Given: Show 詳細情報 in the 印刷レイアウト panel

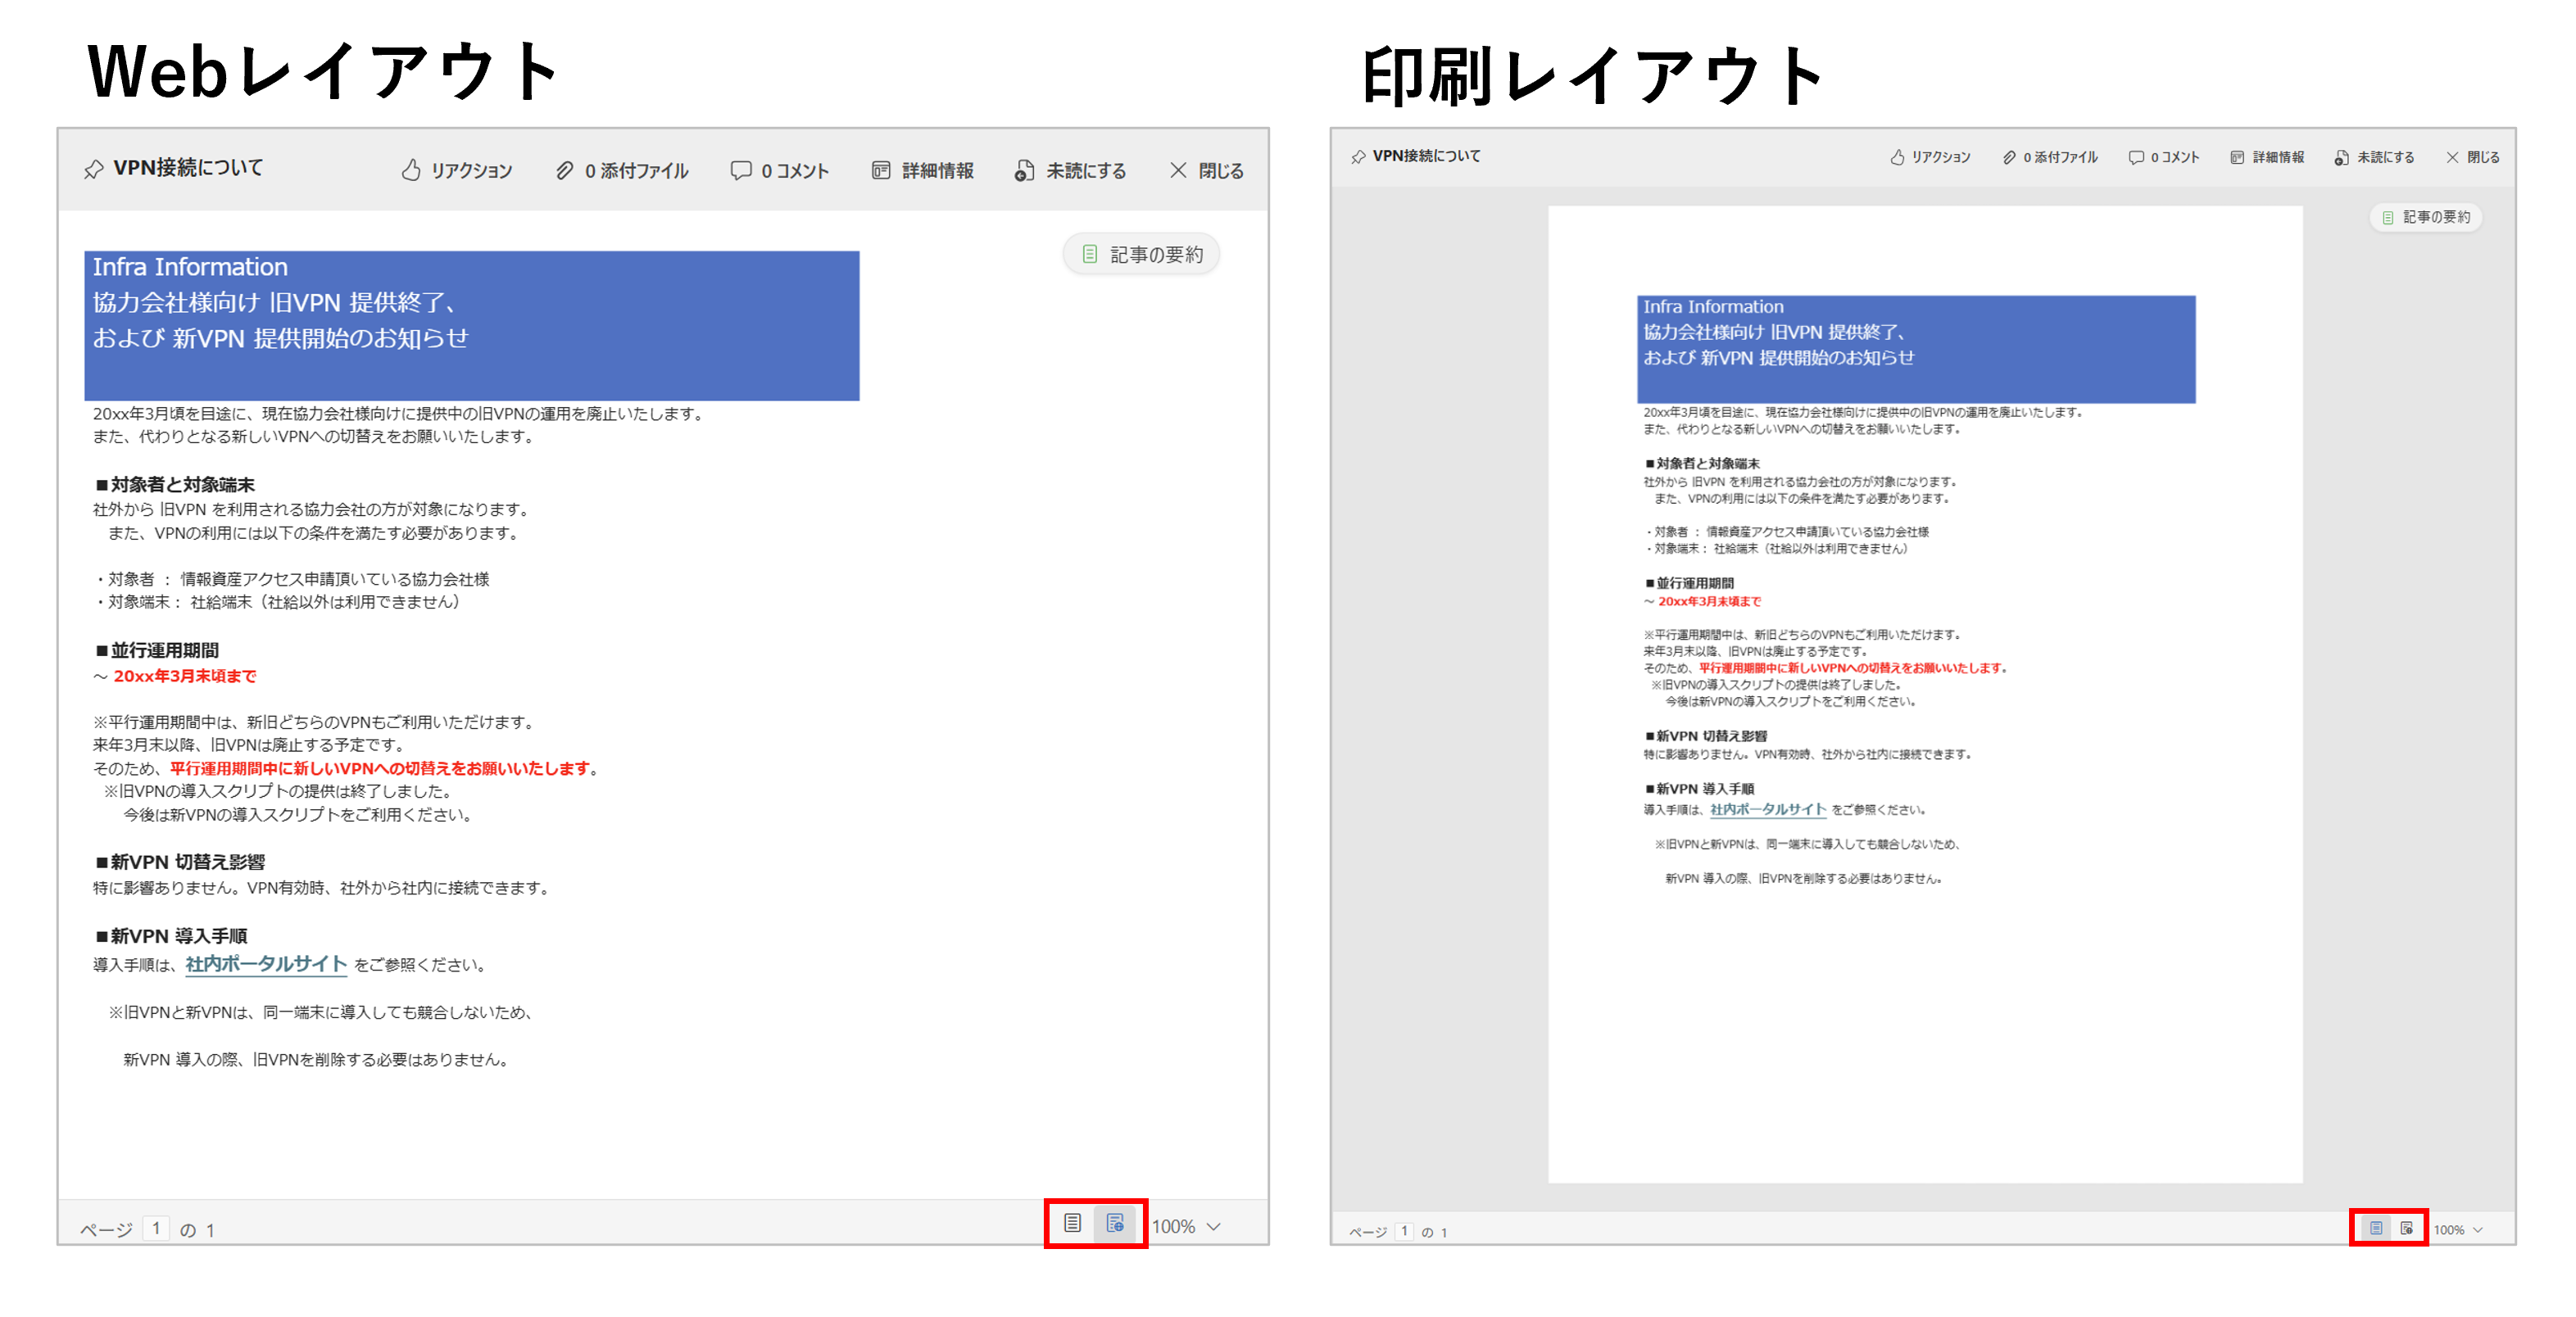Looking at the screenshot, I should [2267, 158].
